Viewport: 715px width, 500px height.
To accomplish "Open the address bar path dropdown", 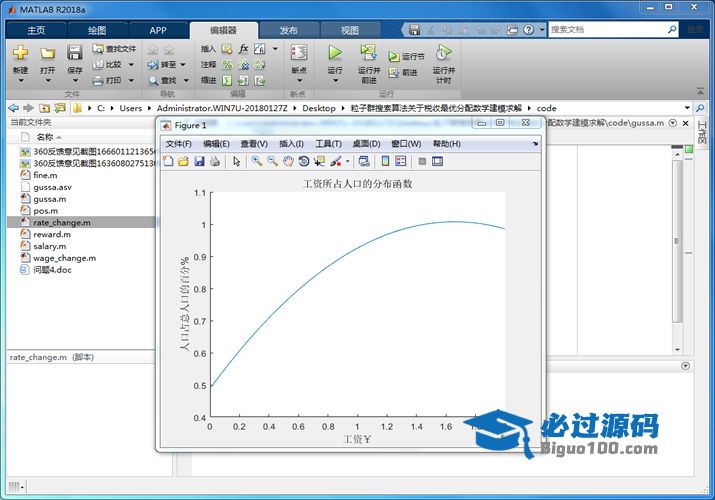I will pos(687,108).
